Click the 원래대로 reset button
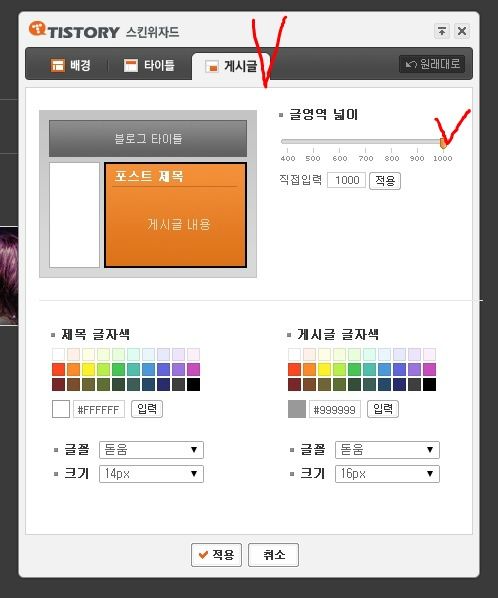 pos(432,64)
